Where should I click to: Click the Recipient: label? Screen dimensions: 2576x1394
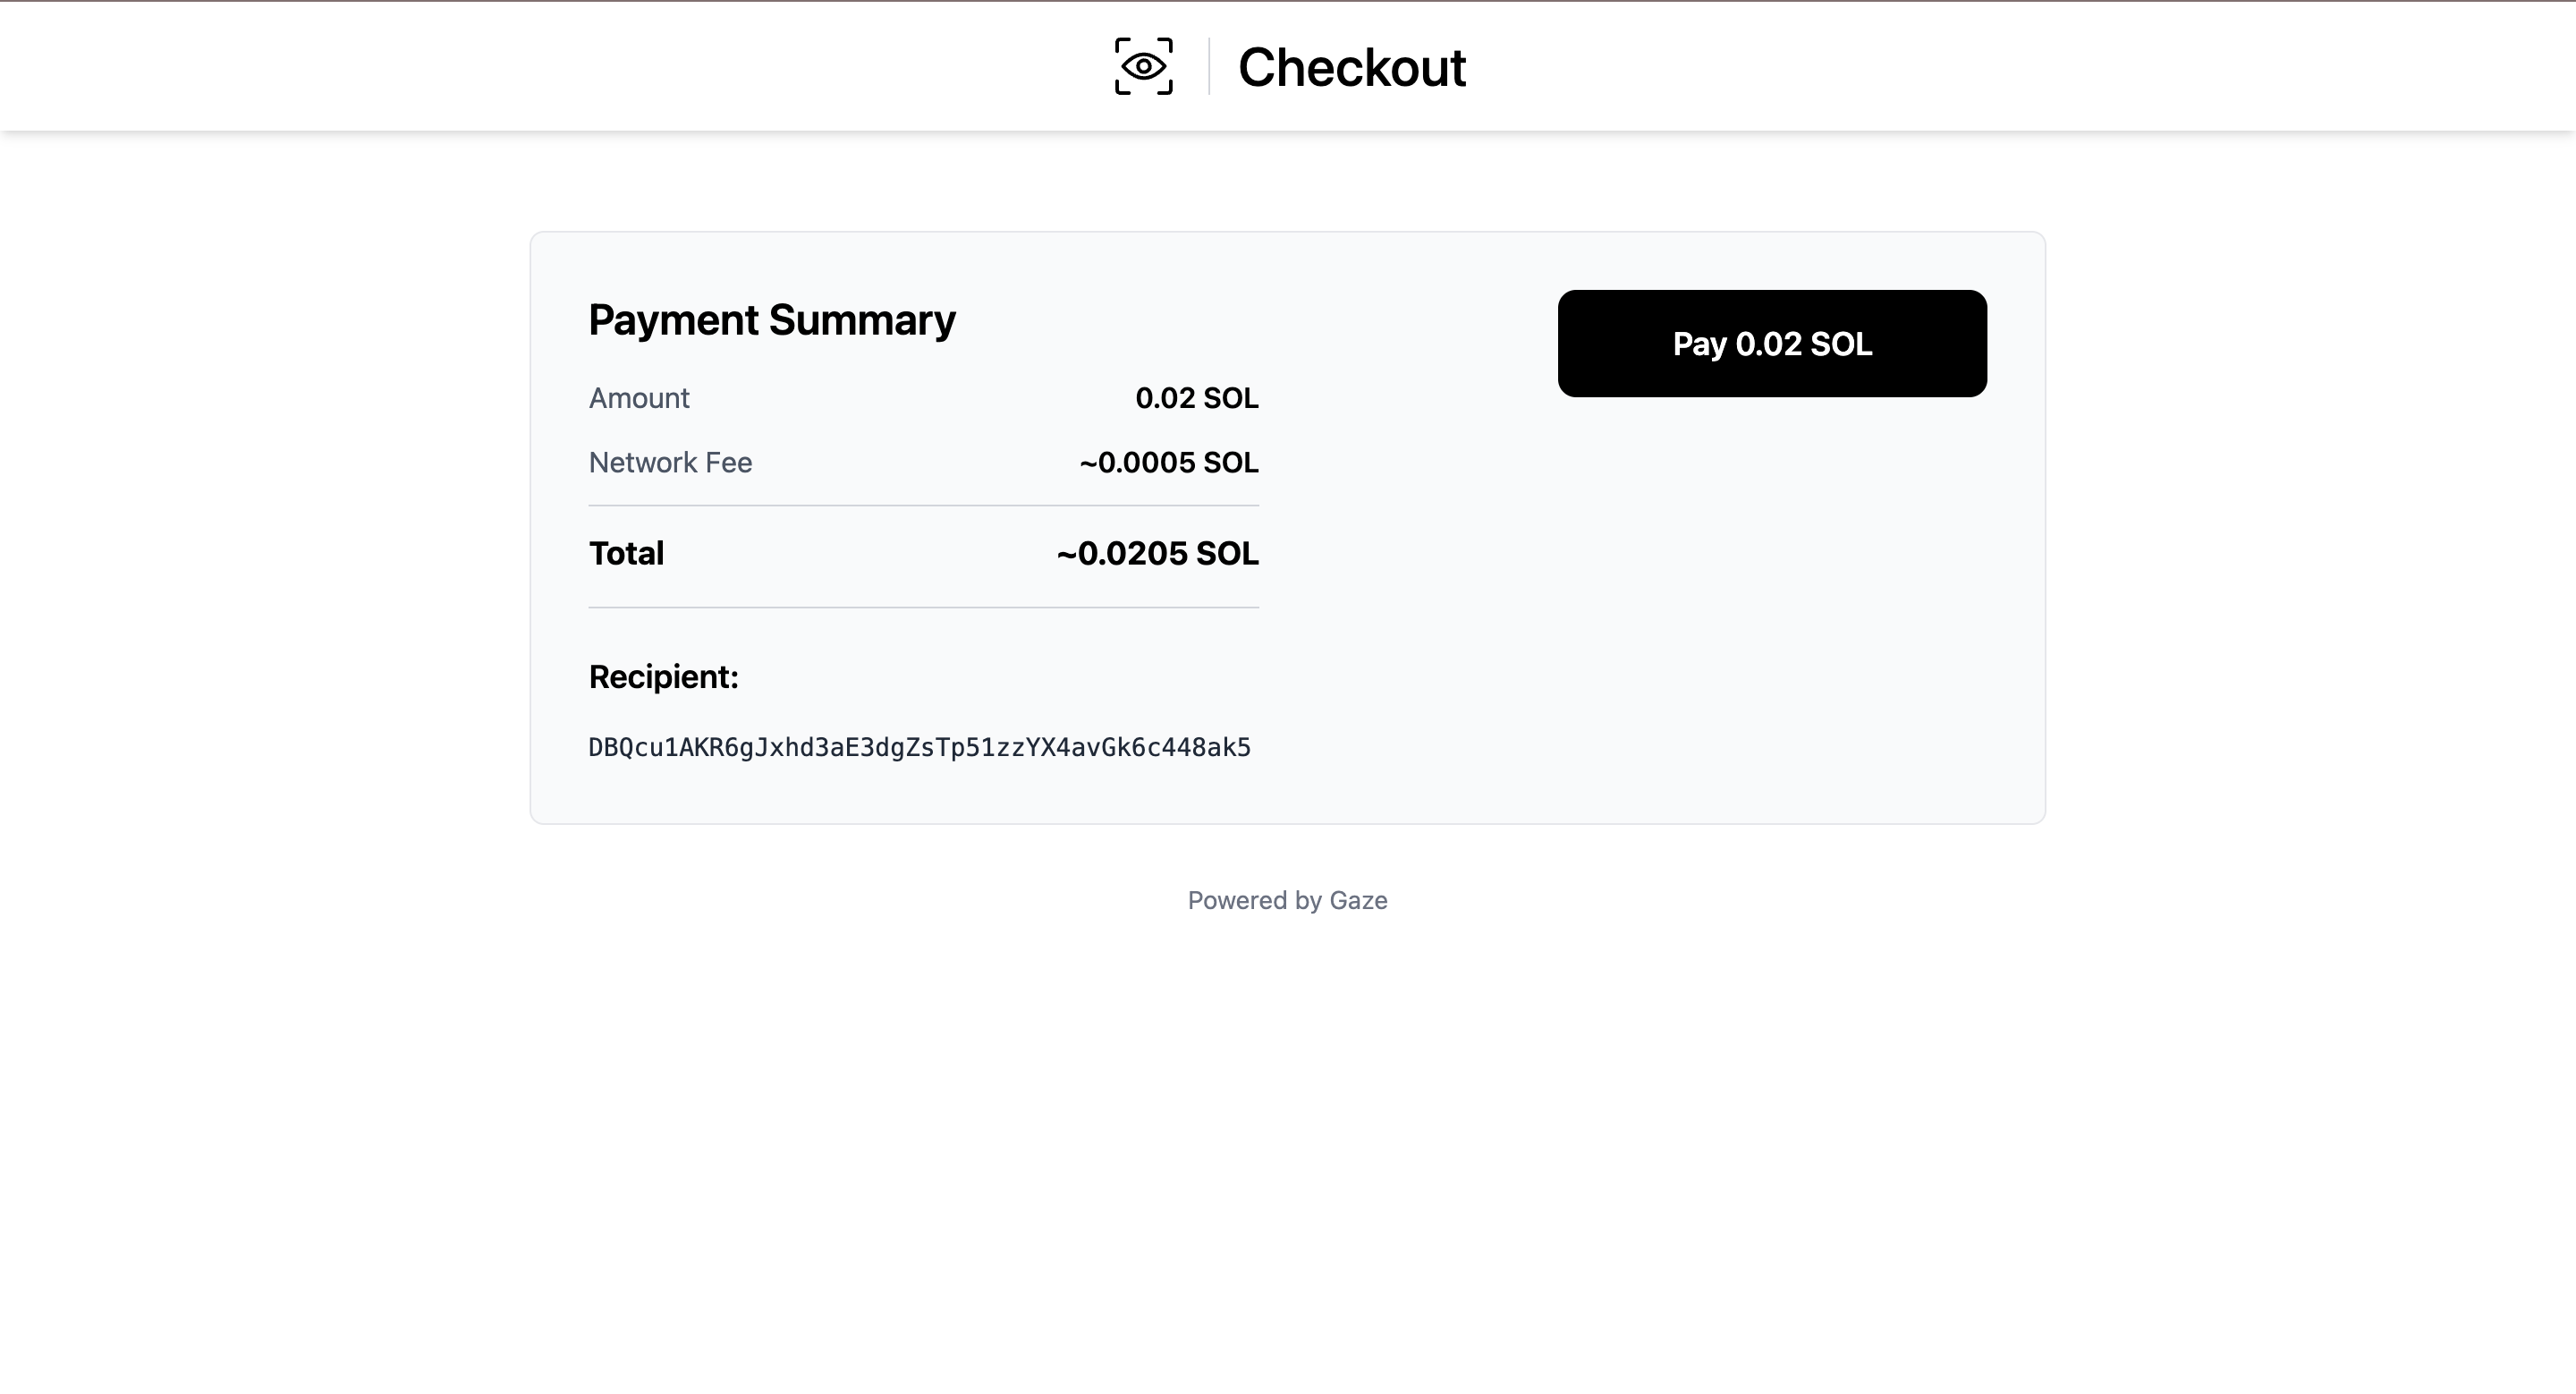(x=663, y=677)
